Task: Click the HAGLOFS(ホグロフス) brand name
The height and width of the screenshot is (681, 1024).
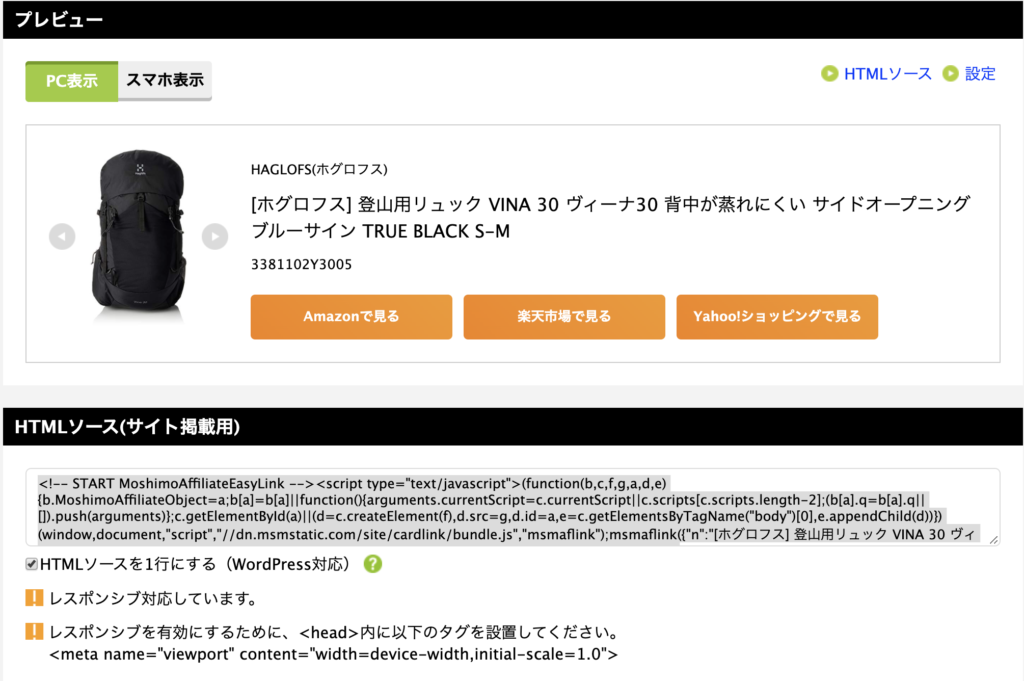Action: 319,170
